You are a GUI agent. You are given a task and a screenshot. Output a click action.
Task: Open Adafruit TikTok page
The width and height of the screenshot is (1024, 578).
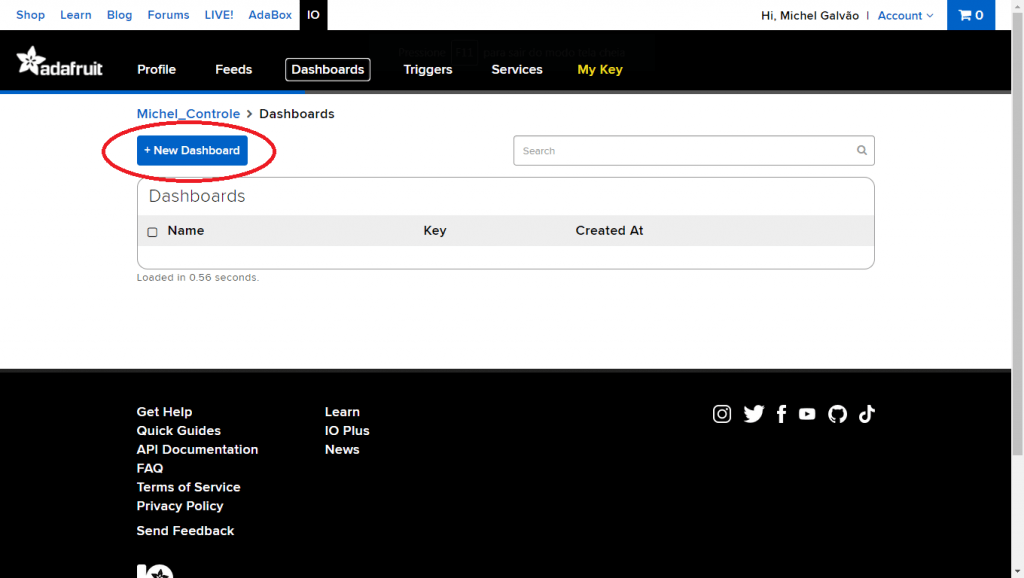867,414
